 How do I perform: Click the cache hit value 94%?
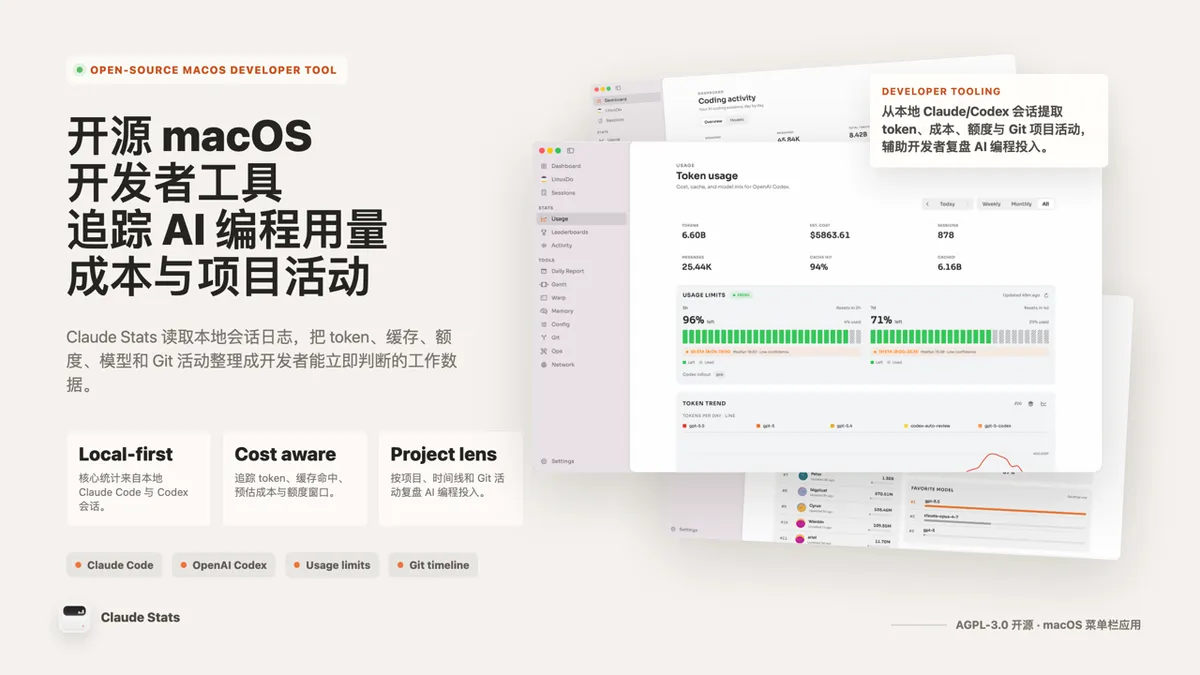[x=819, y=267]
